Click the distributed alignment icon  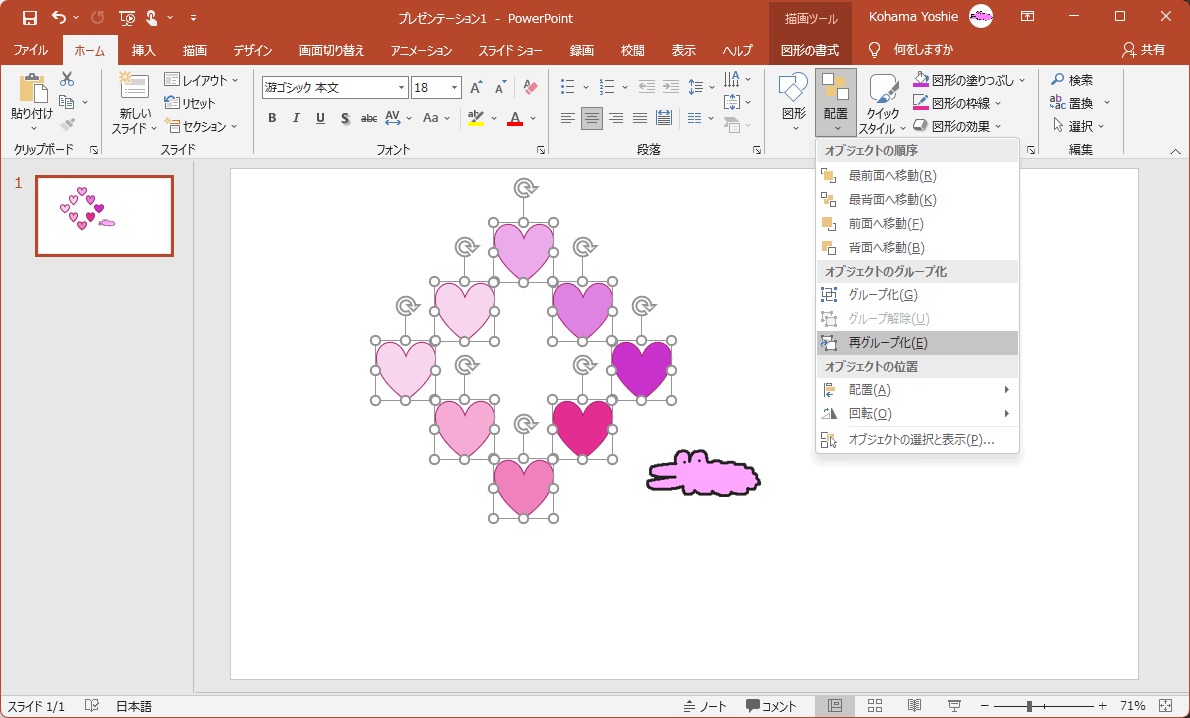(664, 118)
